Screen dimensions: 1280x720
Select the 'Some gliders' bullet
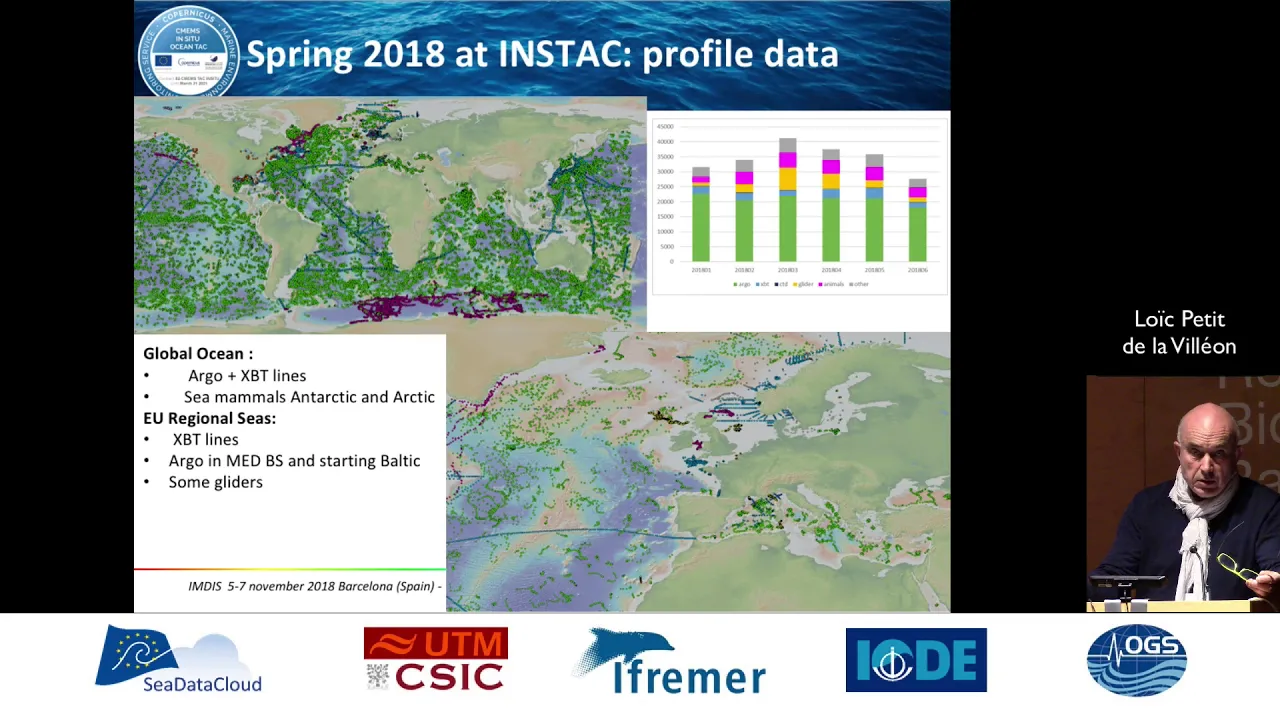215,482
